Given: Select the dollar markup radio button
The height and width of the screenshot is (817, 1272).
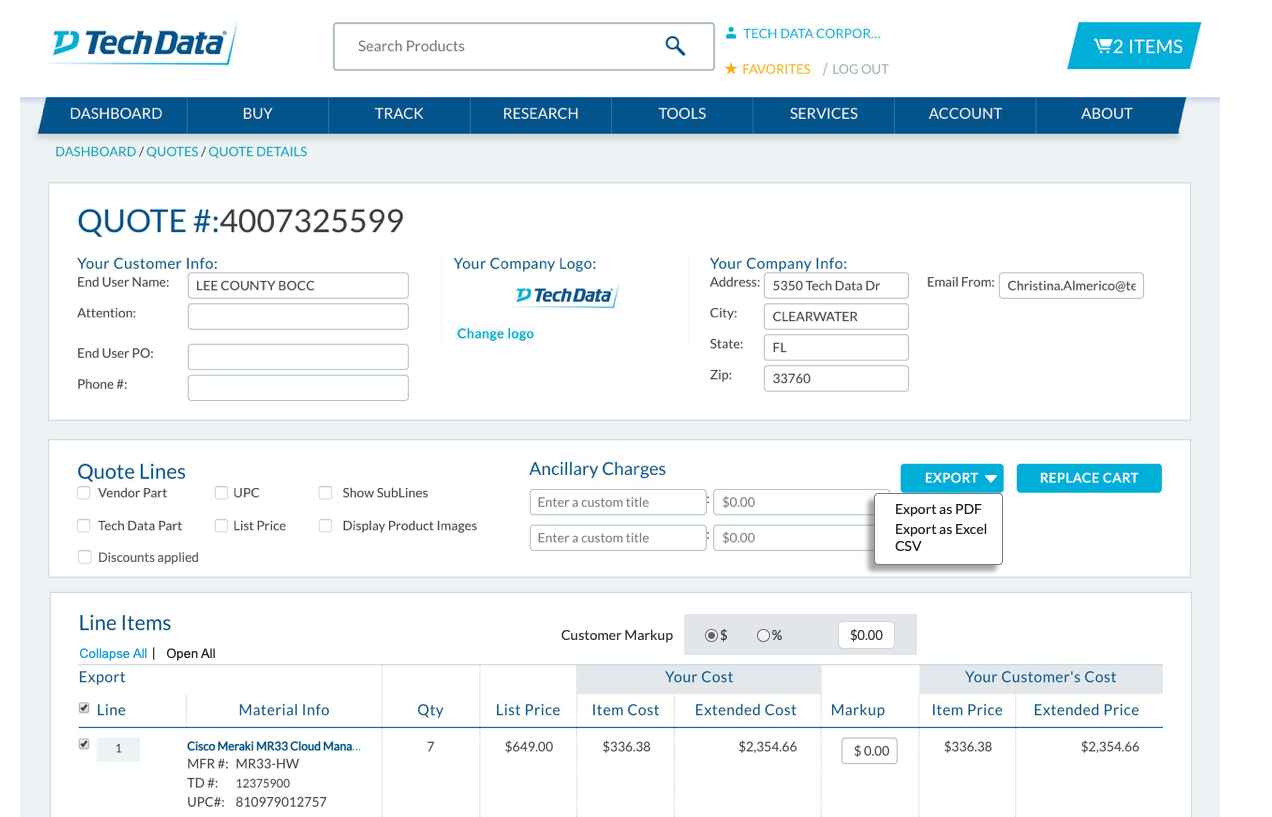Looking at the screenshot, I should click(711, 635).
